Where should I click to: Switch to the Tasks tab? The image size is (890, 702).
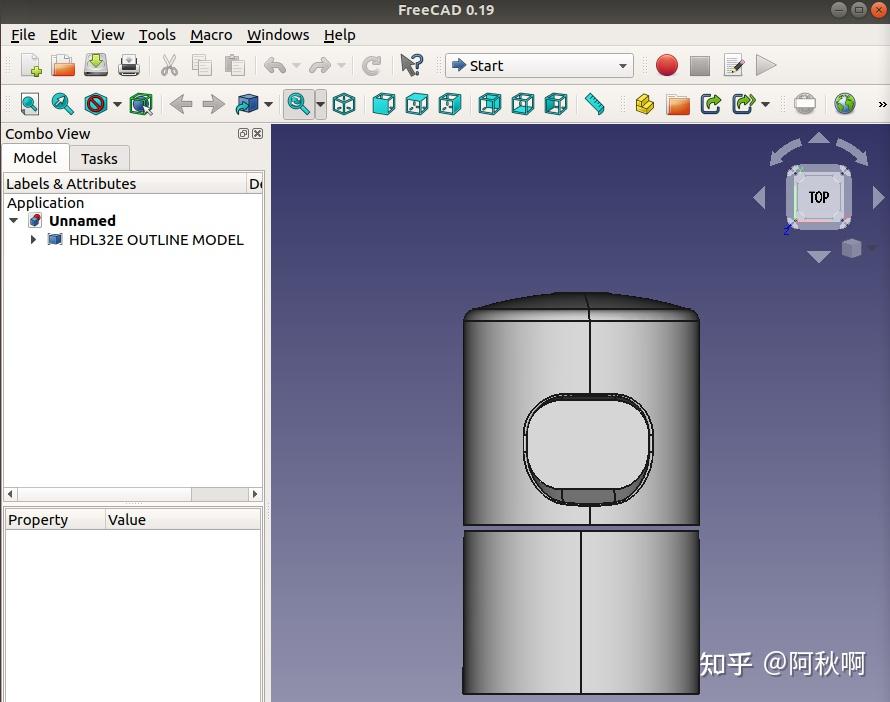[x=99, y=158]
